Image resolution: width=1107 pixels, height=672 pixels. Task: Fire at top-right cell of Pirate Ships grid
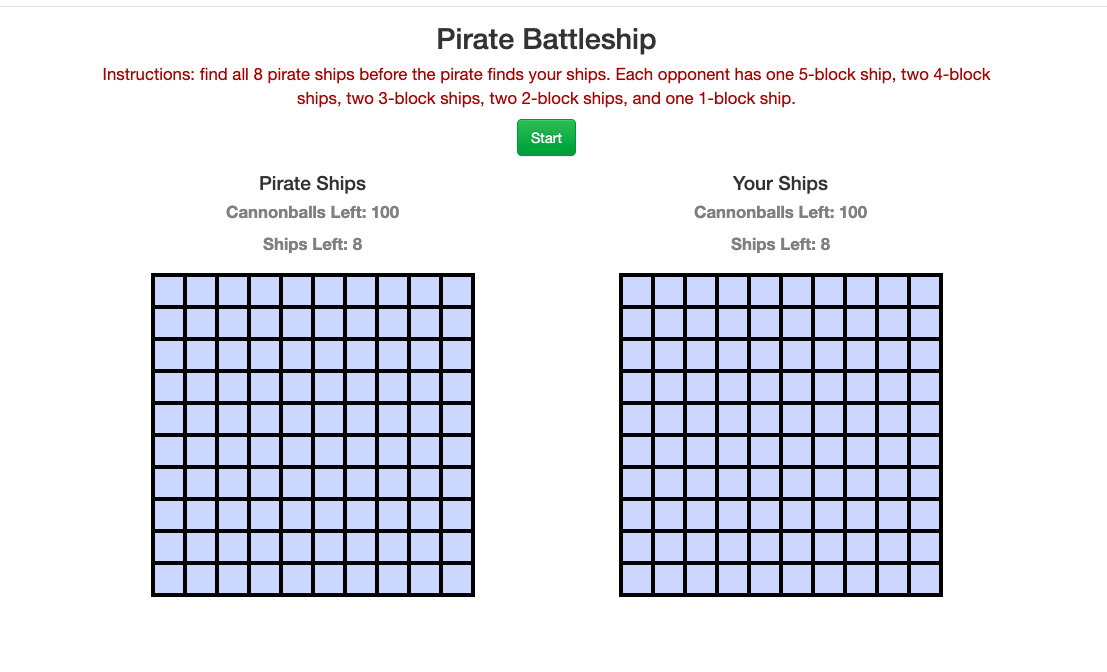[457, 291]
